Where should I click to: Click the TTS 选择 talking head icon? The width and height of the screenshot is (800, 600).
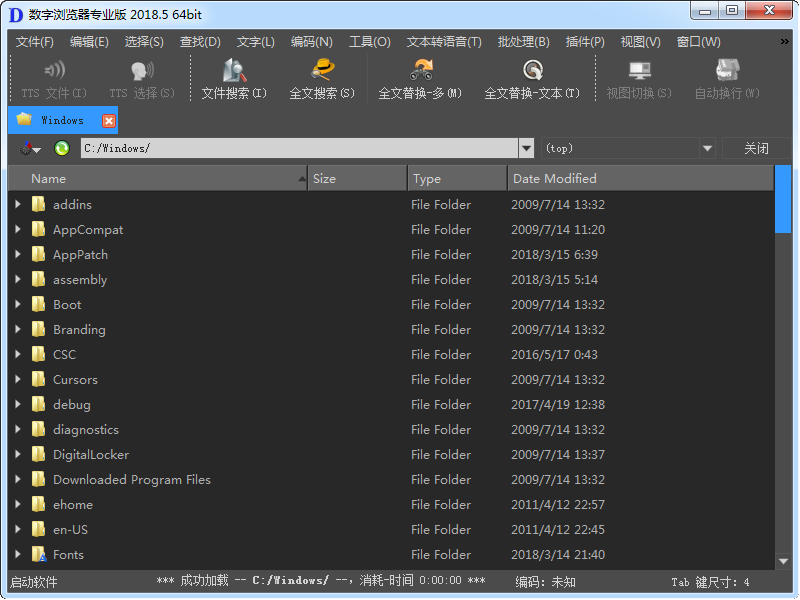click(142, 70)
